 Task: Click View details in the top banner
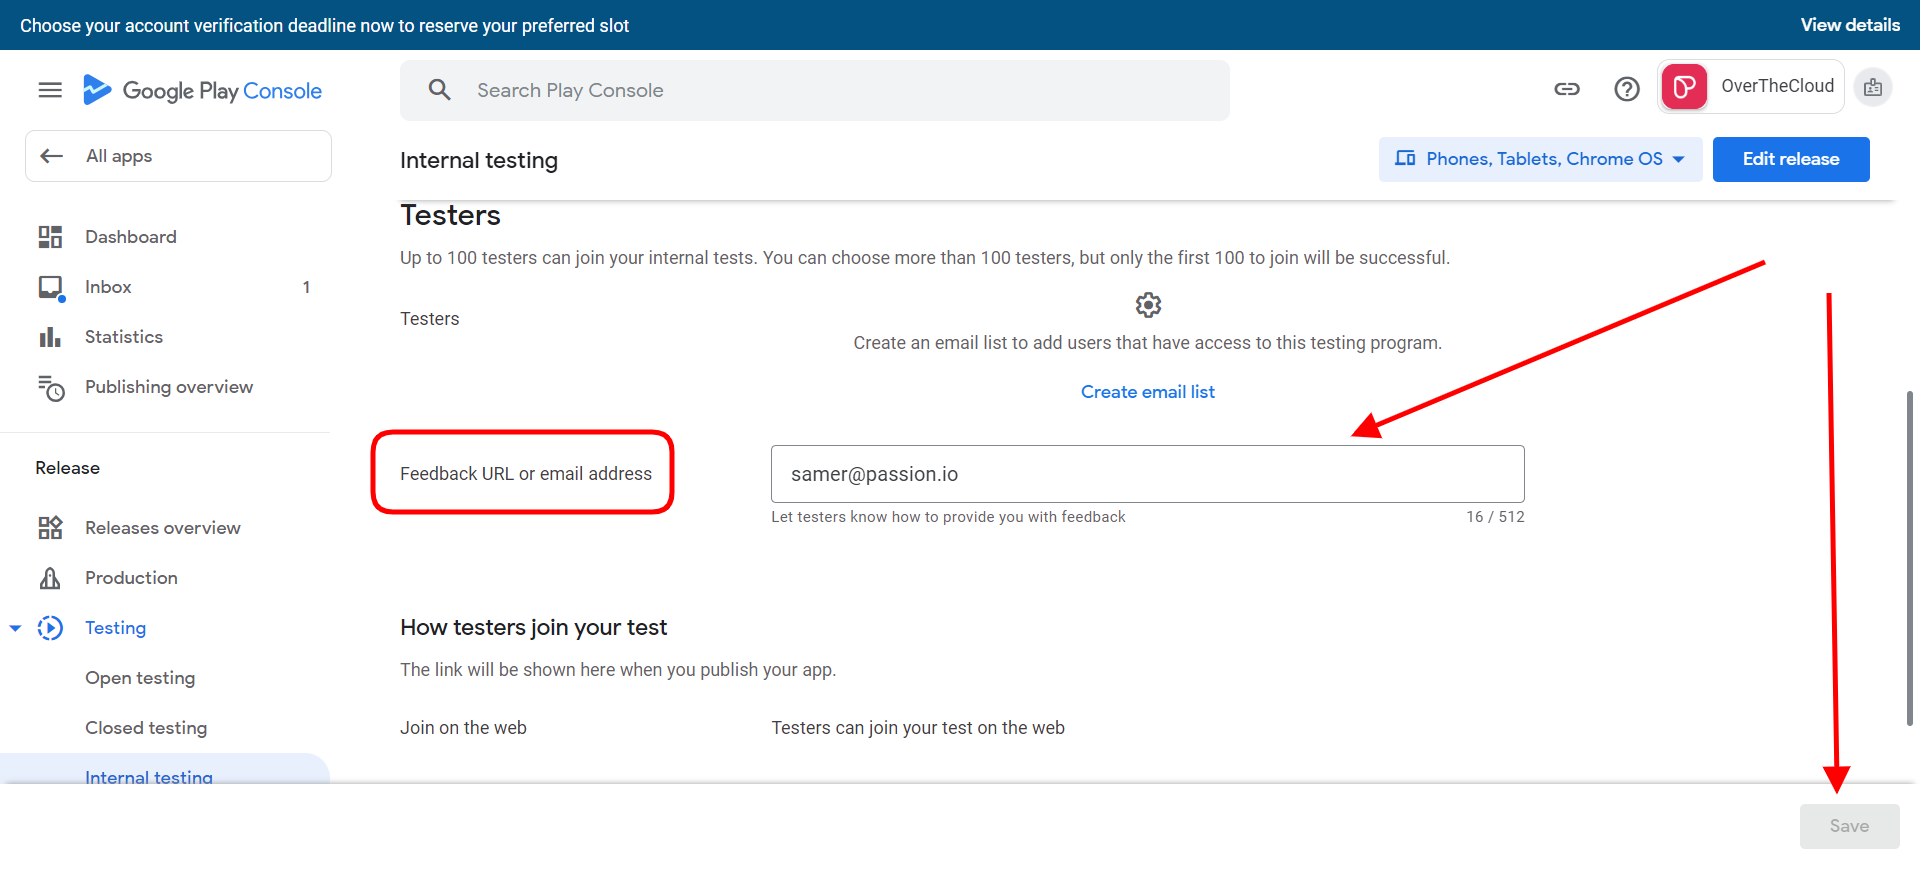[x=1849, y=25]
